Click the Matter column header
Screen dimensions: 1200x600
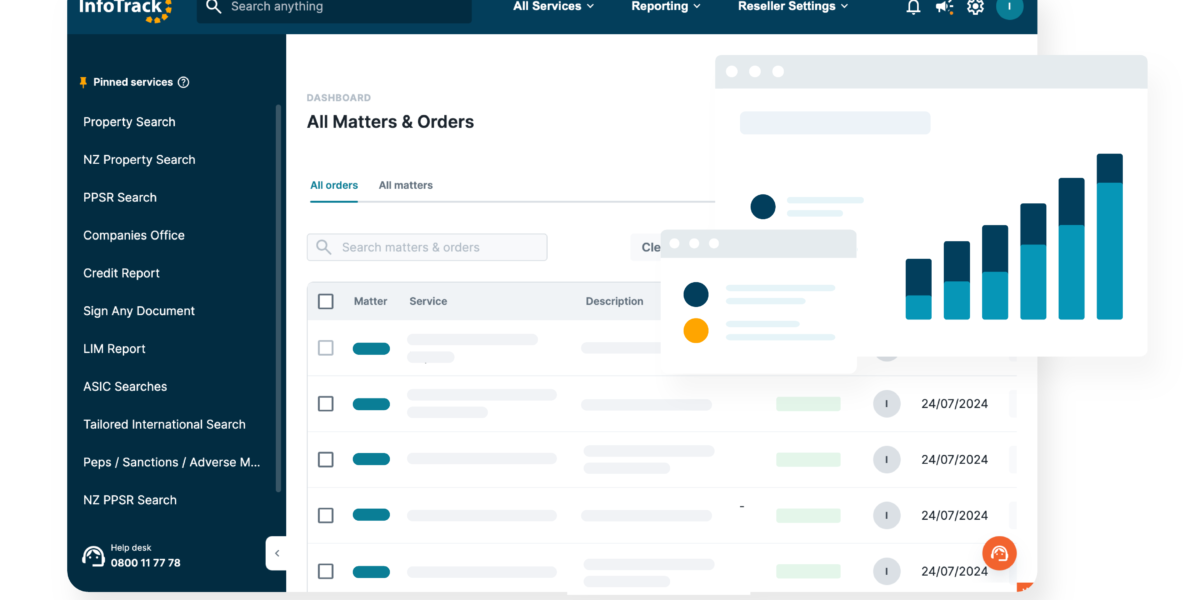click(370, 301)
